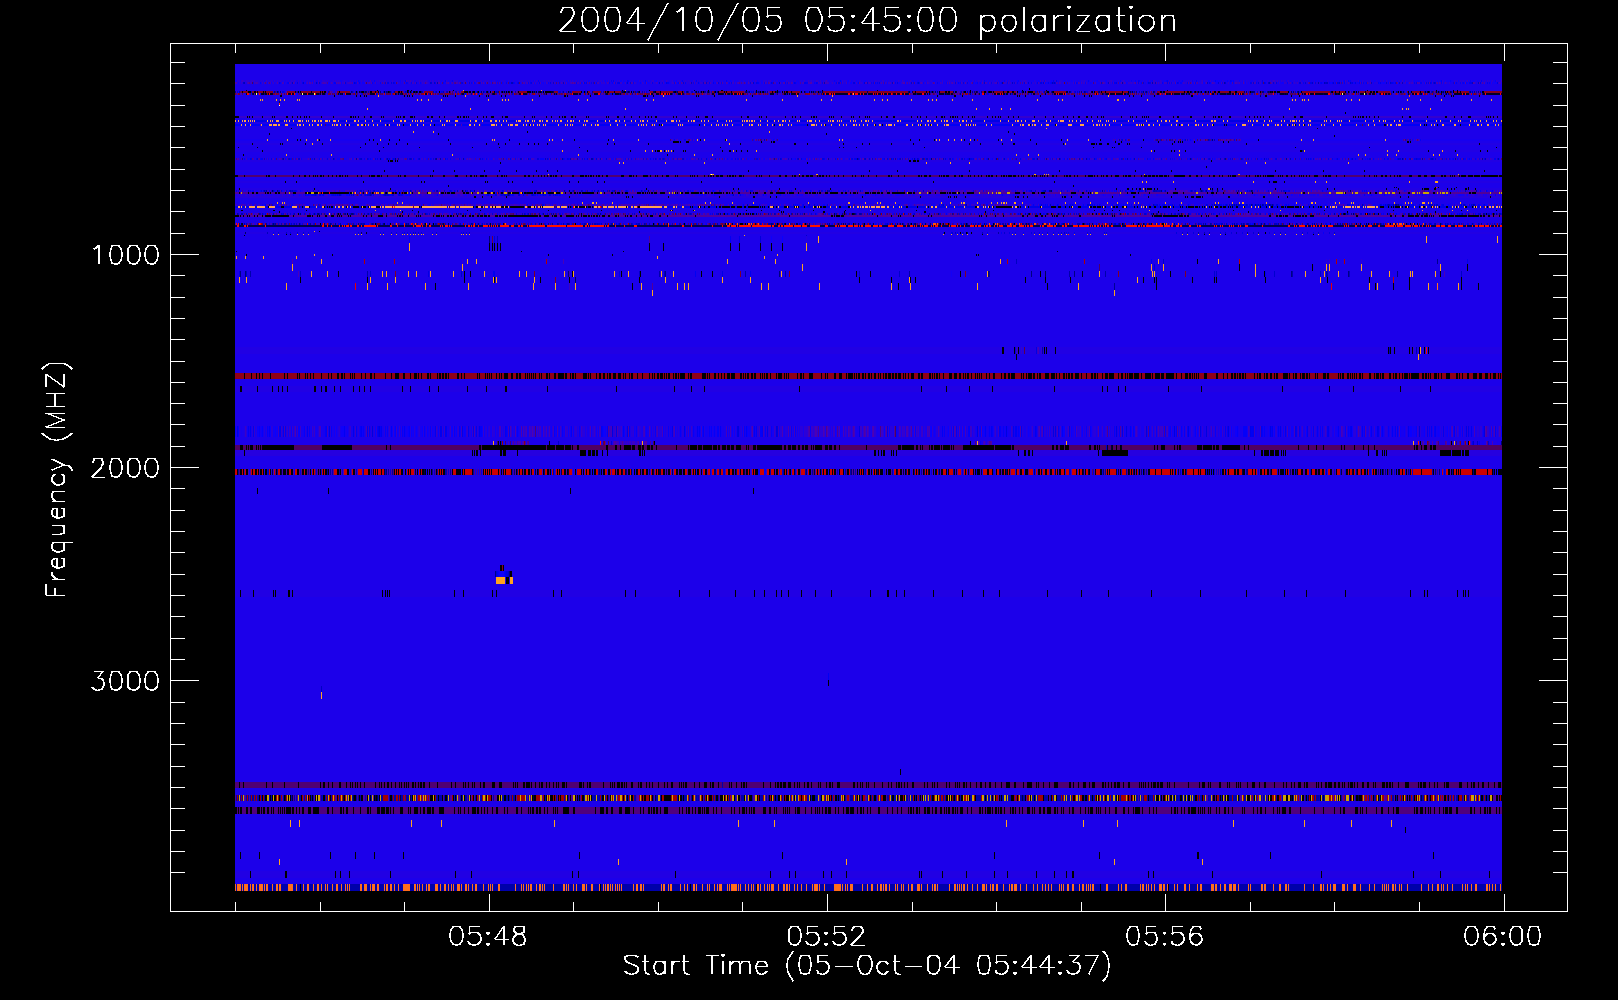1618x1000 pixels.
Task: Select the 06:00 time axis label
Action: [x=1502, y=937]
